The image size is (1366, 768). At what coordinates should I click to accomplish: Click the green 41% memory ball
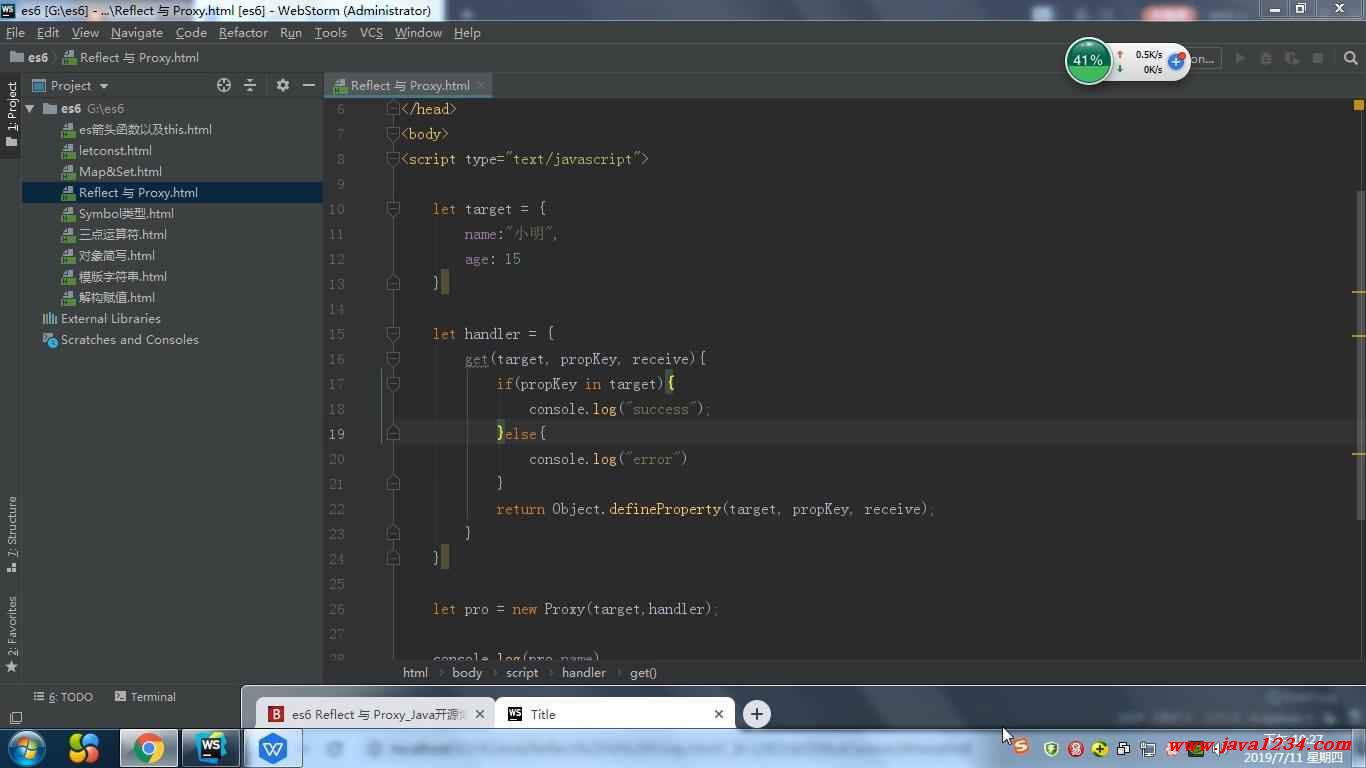tap(1088, 61)
